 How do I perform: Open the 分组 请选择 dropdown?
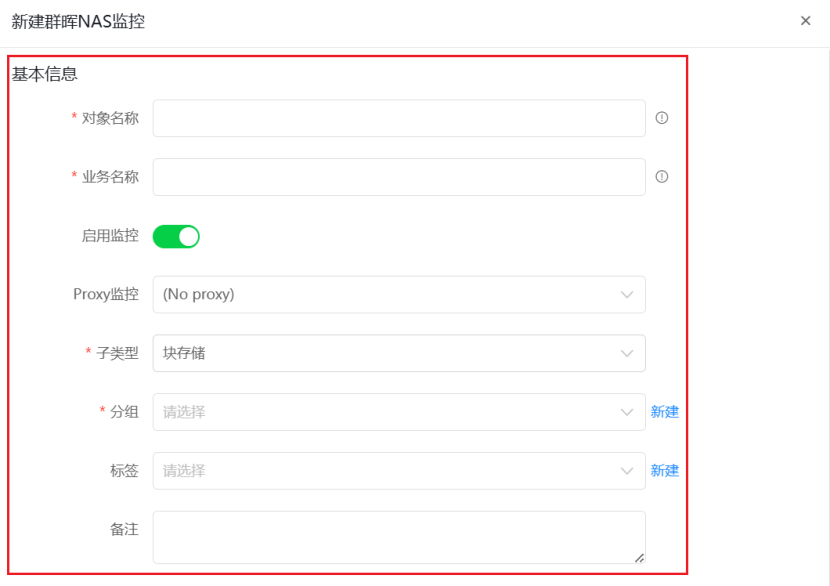pyautogui.click(x=399, y=412)
